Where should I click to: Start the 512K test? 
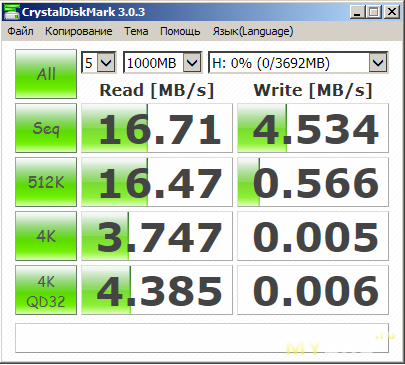[x=46, y=182]
